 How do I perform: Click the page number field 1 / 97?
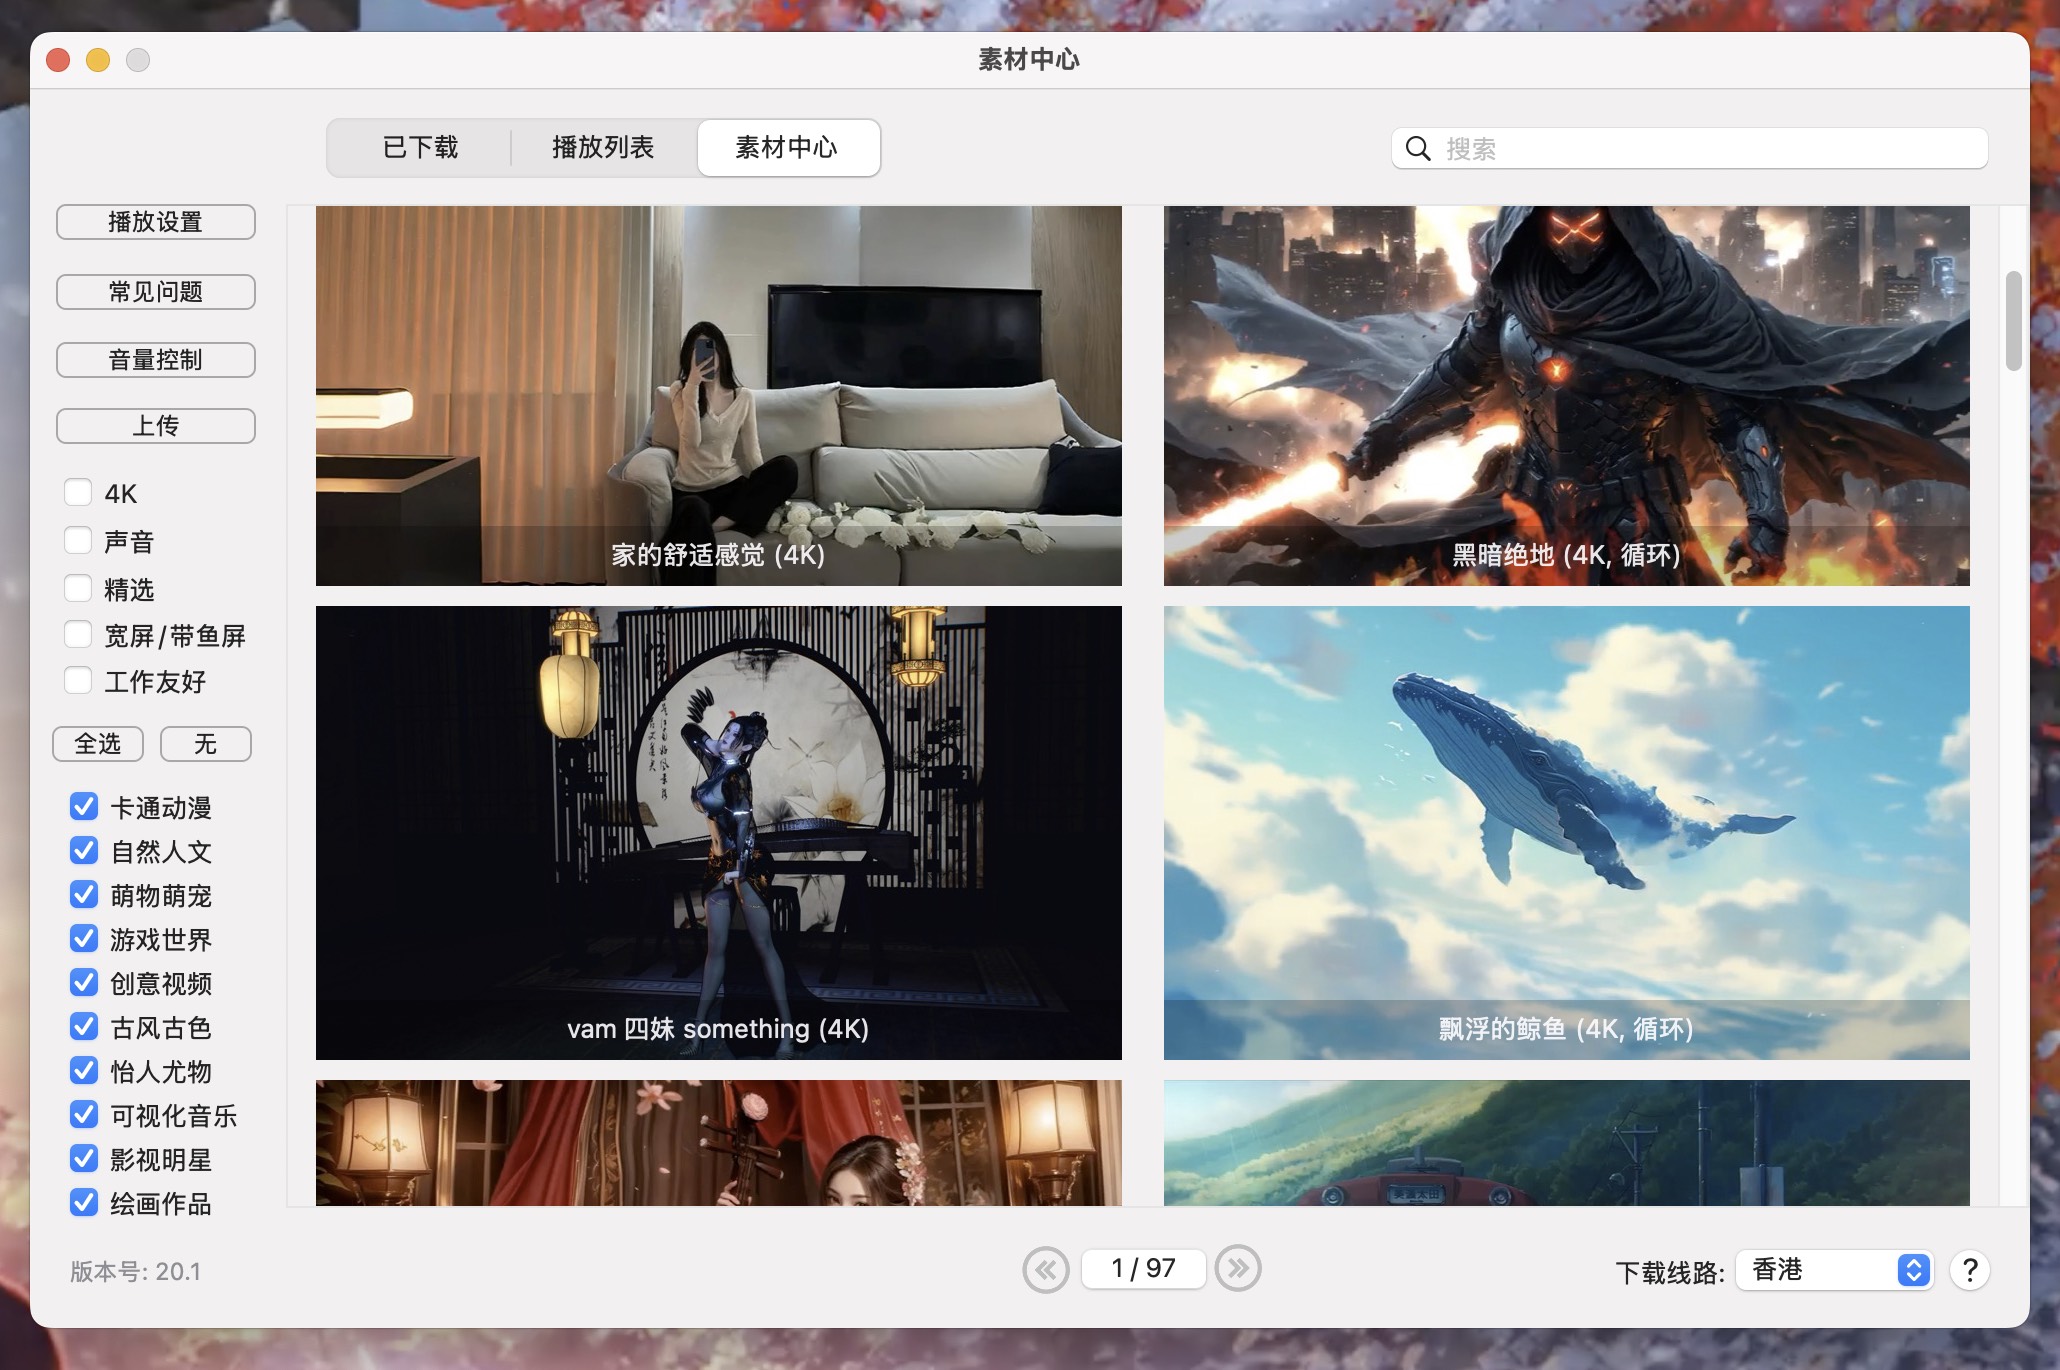tap(1143, 1268)
